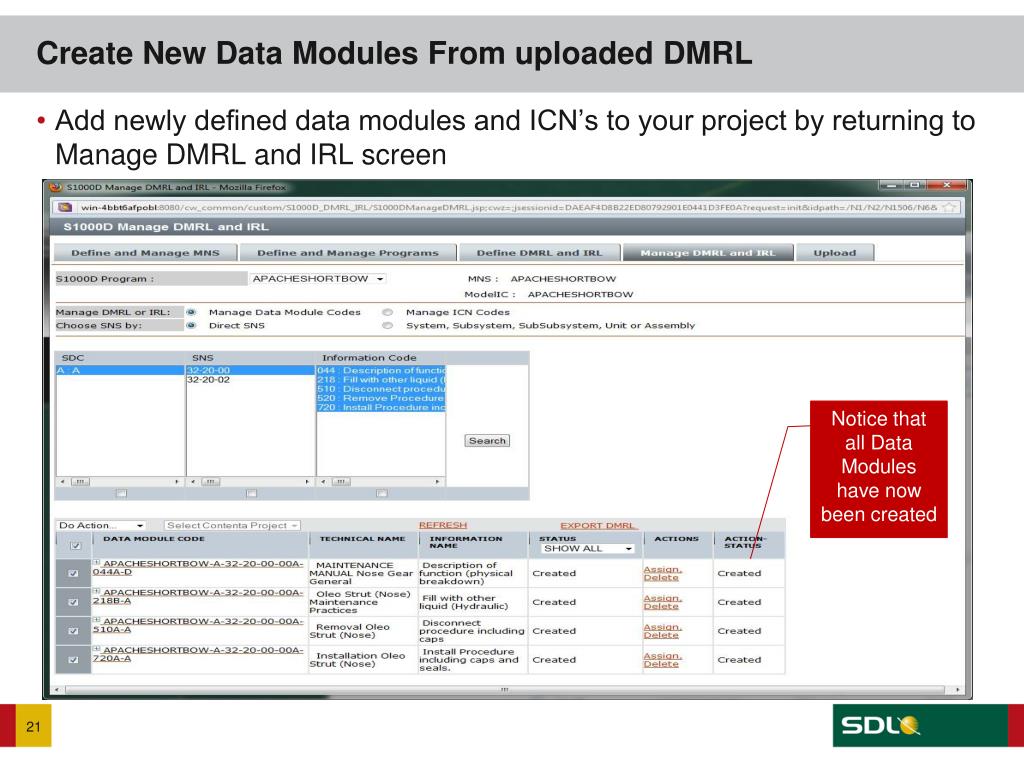Open data module link ending 044A-D

[x=198, y=568]
